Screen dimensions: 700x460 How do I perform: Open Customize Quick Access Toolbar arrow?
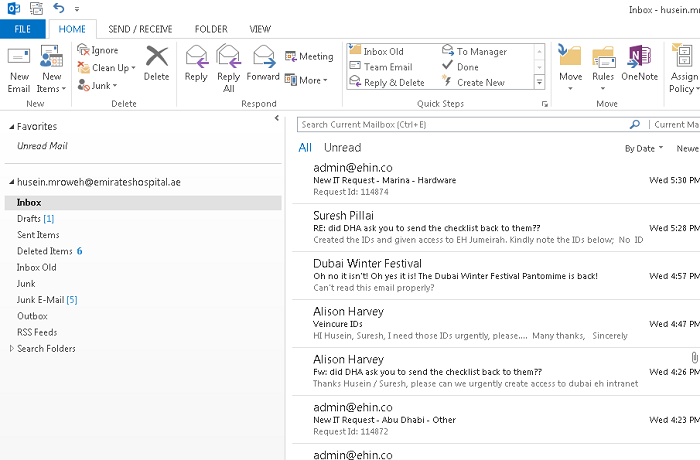(77, 8)
